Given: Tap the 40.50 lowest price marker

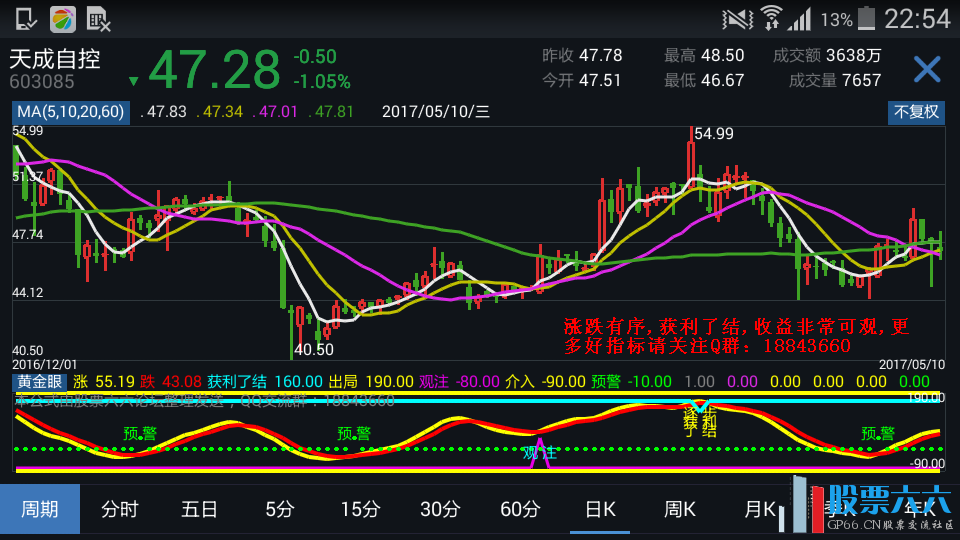Looking at the screenshot, I should pyautogui.click(x=313, y=350).
